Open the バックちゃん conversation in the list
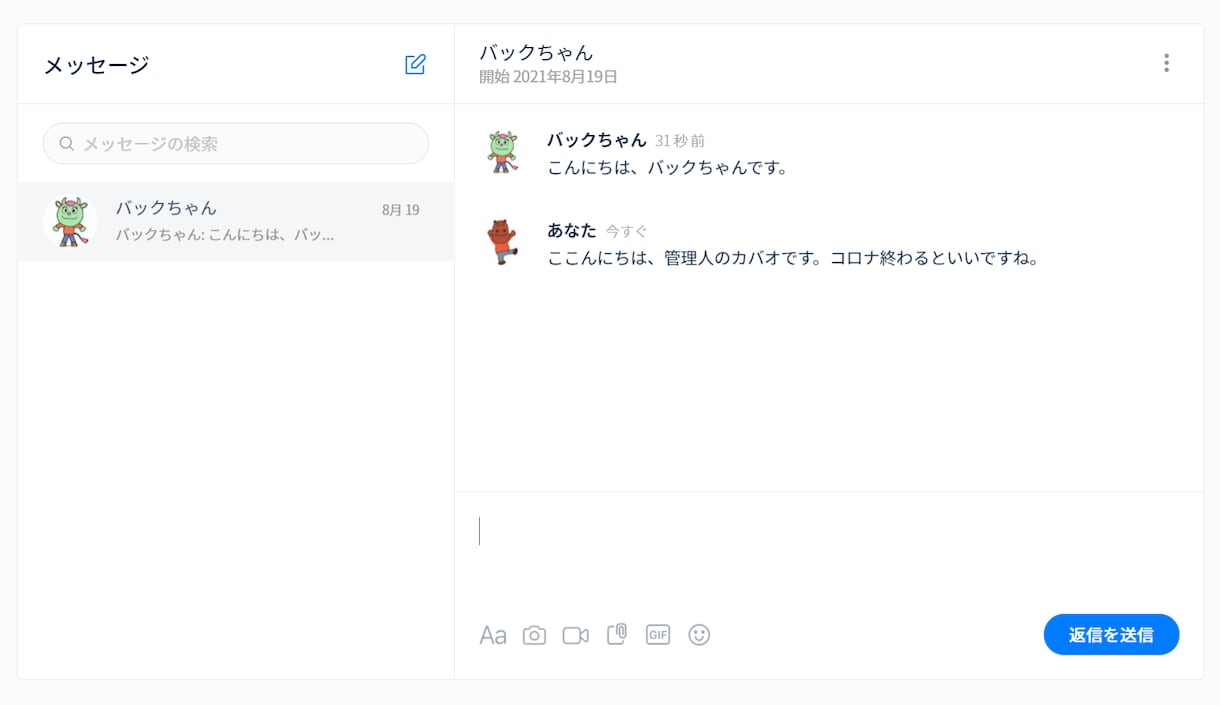The height and width of the screenshot is (705, 1220). point(236,222)
